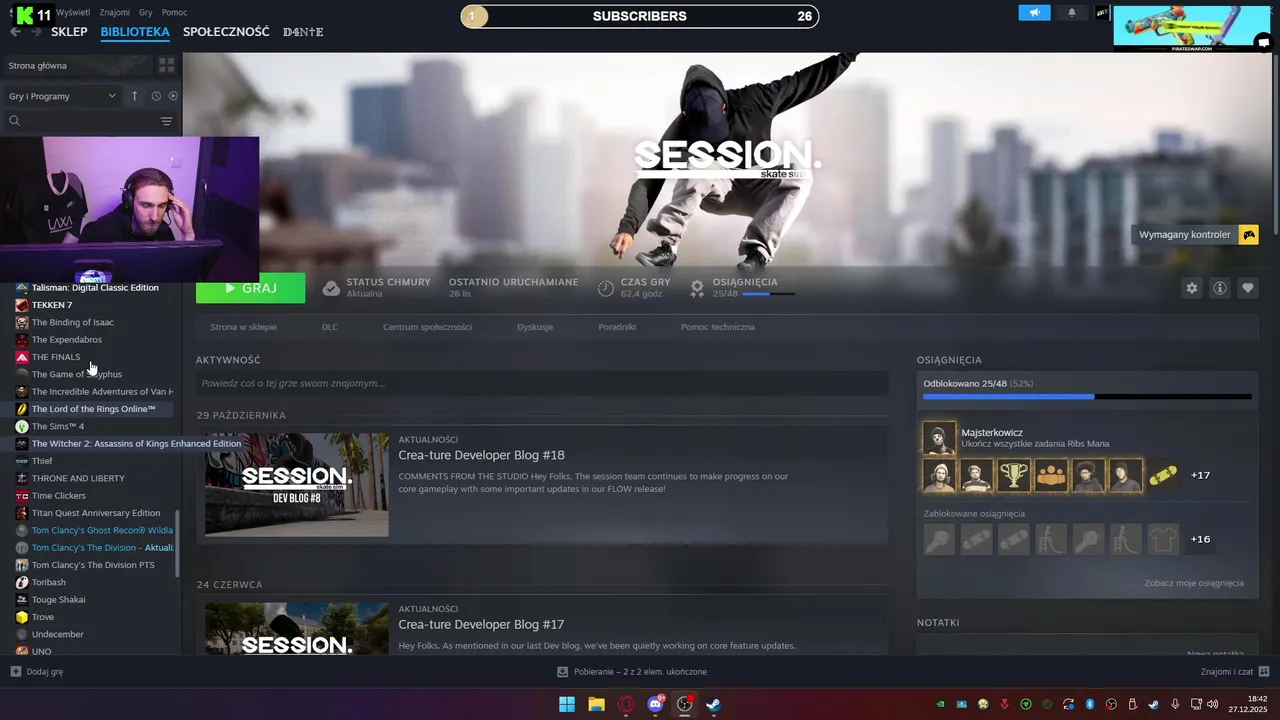Click the achievements progress bar
This screenshot has width=1280, height=720.
click(1087, 397)
